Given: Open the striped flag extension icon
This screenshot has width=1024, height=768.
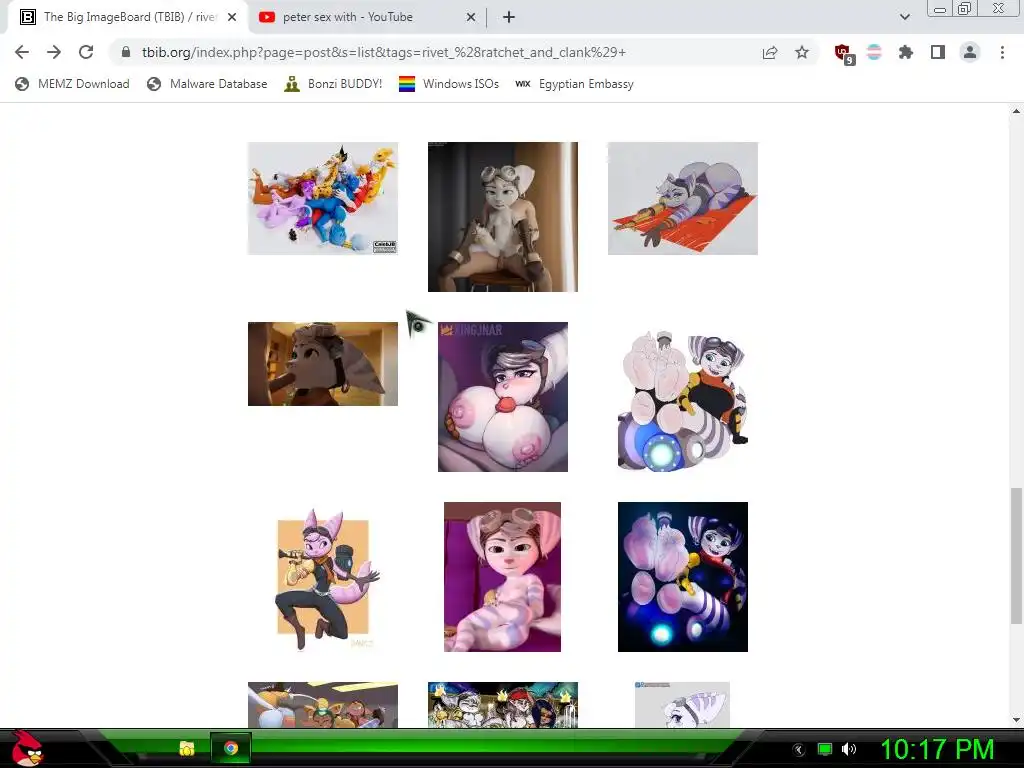Looking at the screenshot, I should 874,52.
